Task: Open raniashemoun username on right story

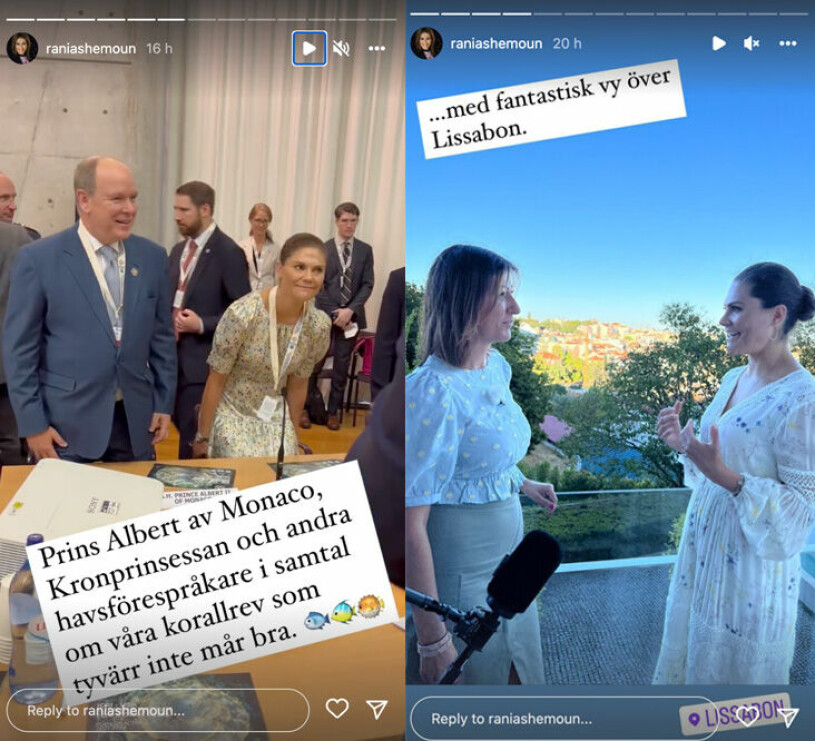Action: coord(496,44)
